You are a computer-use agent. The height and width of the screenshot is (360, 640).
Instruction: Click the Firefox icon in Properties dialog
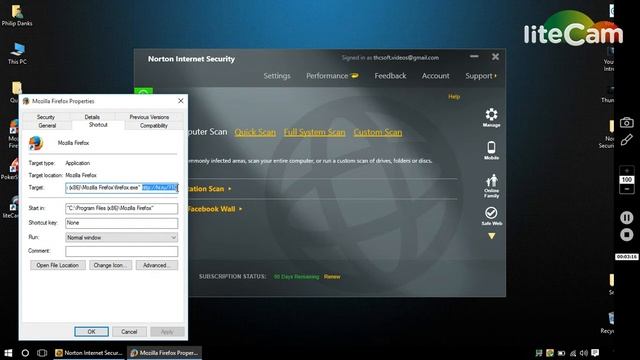pyautogui.click(x=36, y=143)
